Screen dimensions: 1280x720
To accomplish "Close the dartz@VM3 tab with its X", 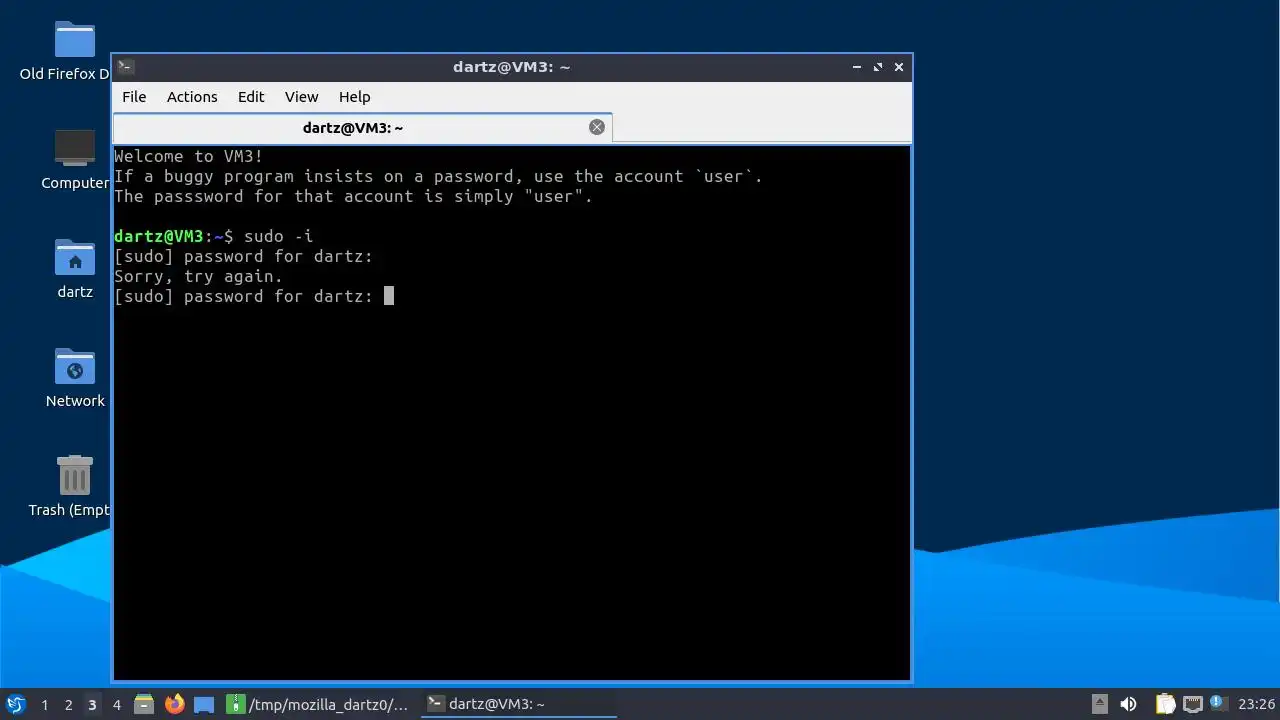I will [597, 127].
